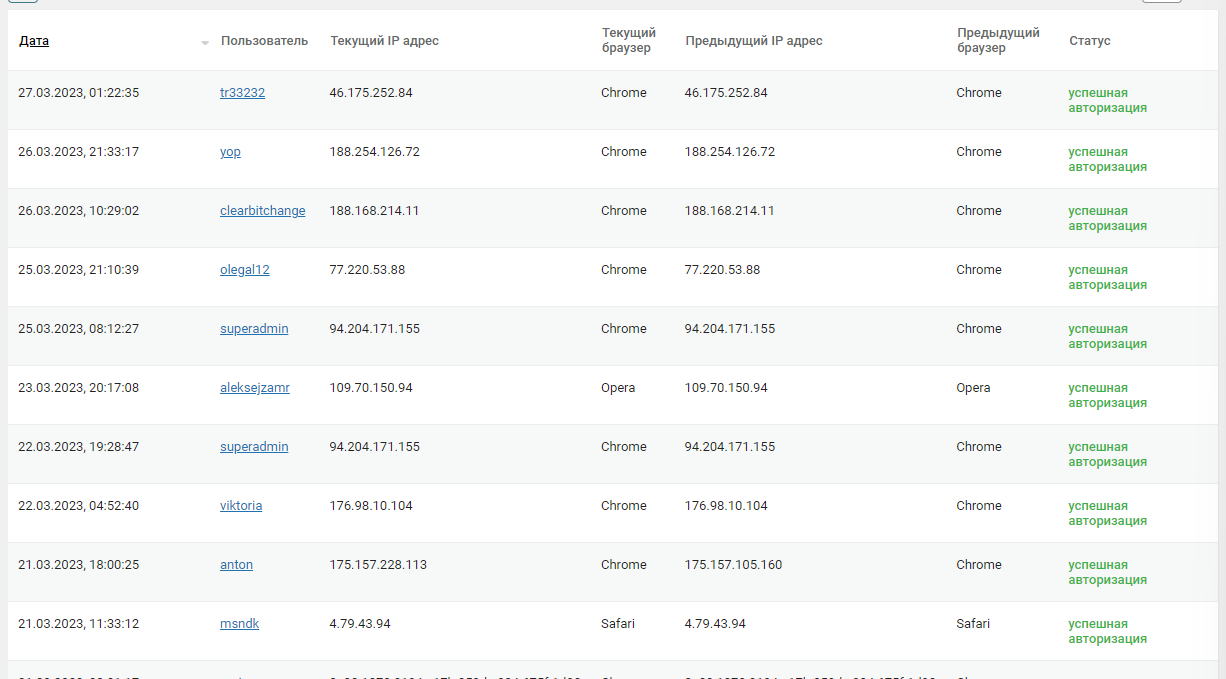Click the date cell 27.03.2023, 01:22:35
The width and height of the screenshot is (1226, 679).
(78, 93)
